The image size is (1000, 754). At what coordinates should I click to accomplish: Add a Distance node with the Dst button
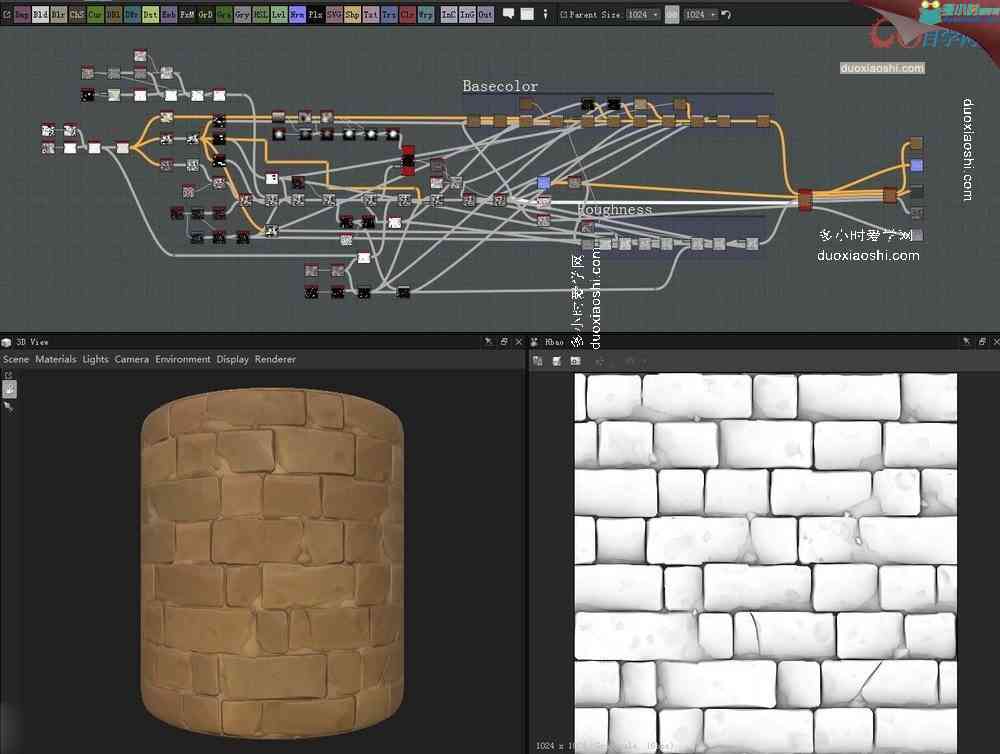pyautogui.click(x=151, y=14)
